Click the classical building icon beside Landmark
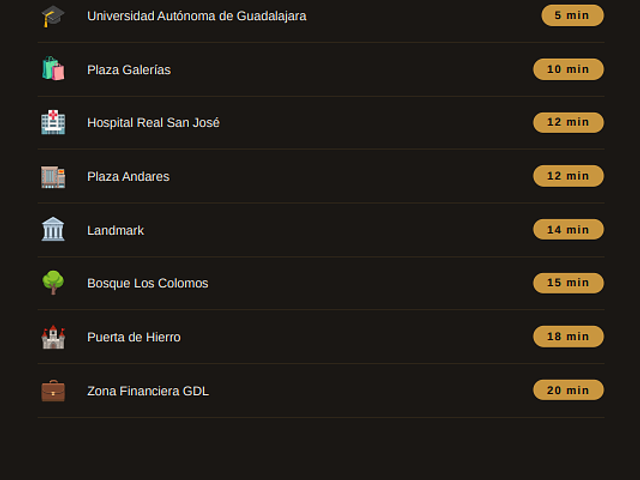This screenshot has width=640, height=480. pos(53,229)
